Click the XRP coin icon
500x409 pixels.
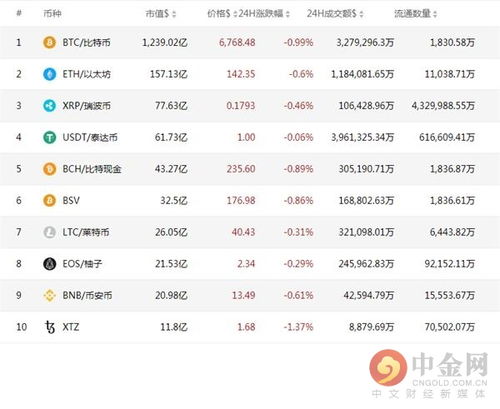(49, 106)
